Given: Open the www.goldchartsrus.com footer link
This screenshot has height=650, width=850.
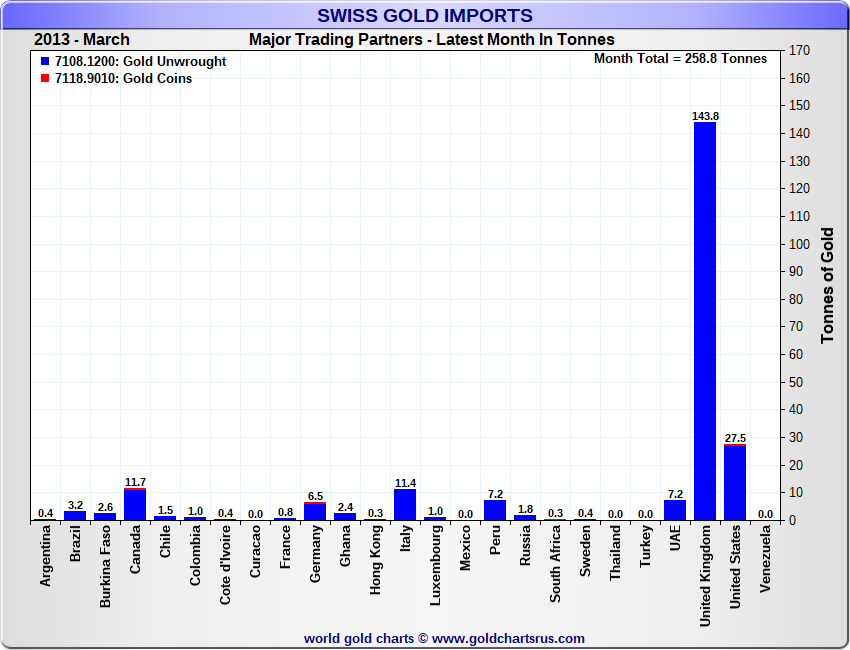Looking at the screenshot, I should [508, 638].
